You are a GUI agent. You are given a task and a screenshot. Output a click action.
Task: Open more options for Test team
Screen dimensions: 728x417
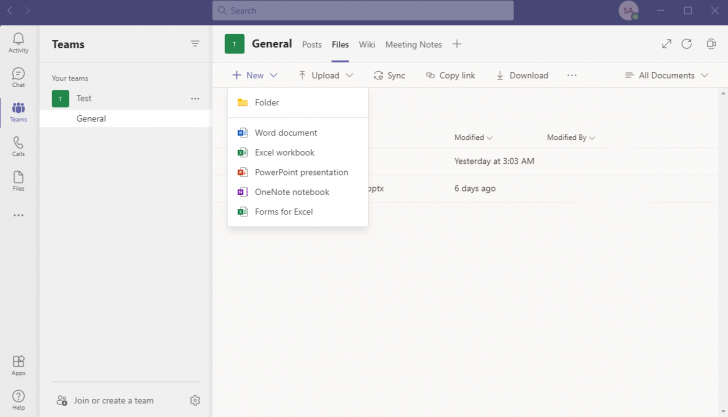click(195, 98)
